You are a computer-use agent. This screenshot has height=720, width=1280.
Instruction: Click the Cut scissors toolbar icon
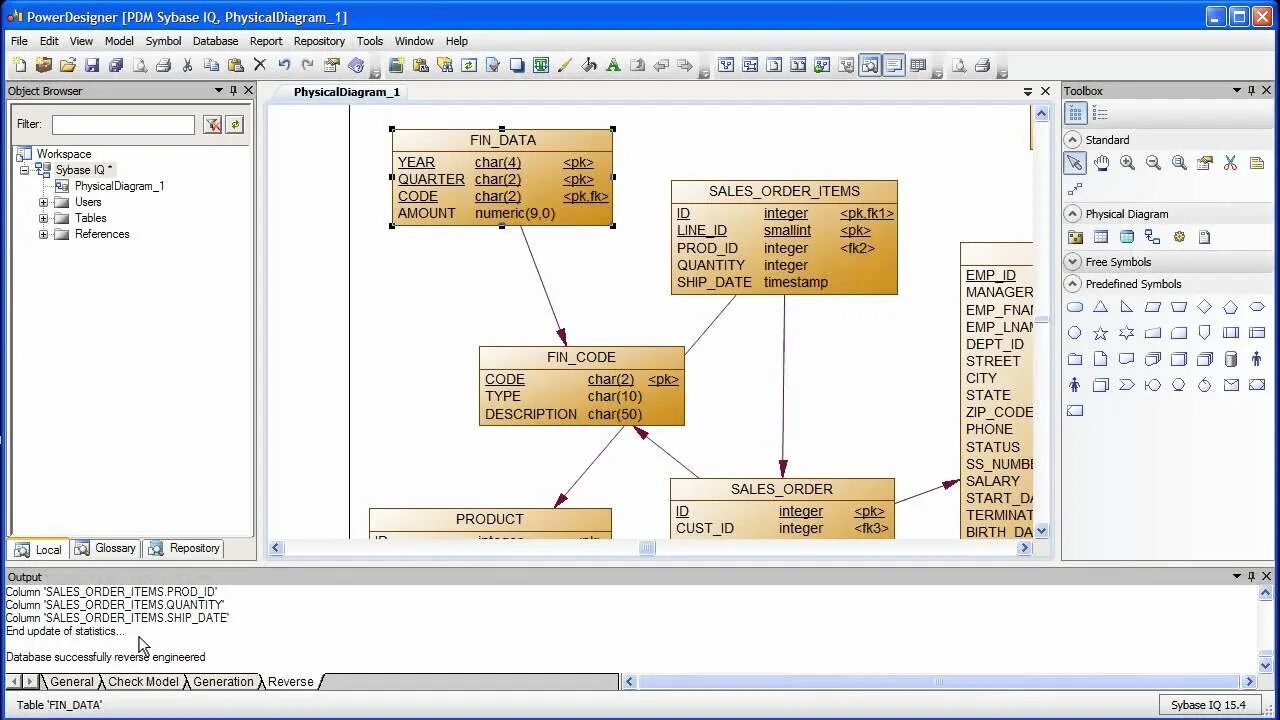pyautogui.click(x=187, y=66)
